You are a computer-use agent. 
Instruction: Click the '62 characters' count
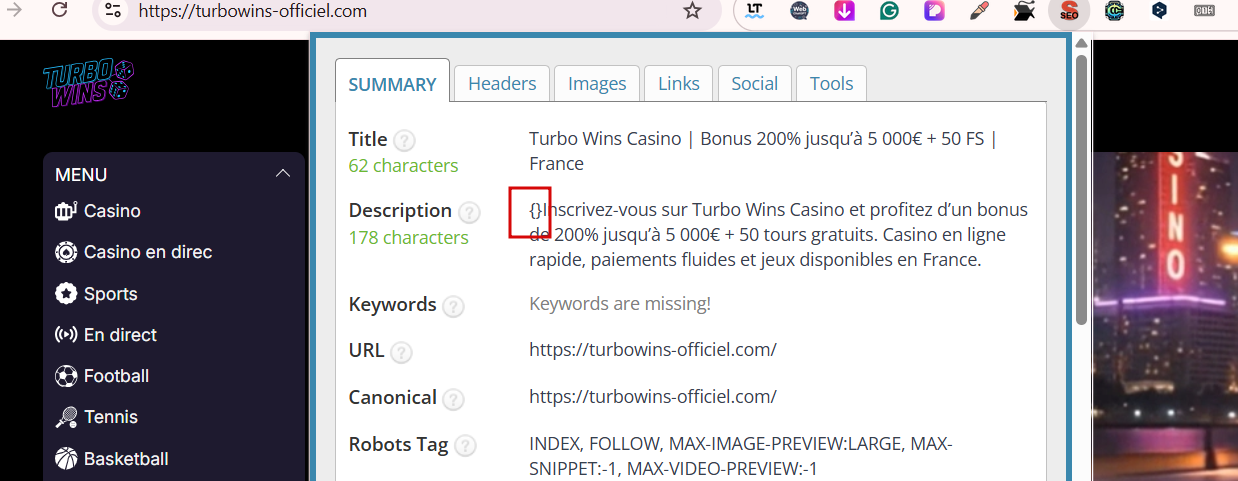coord(403,166)
